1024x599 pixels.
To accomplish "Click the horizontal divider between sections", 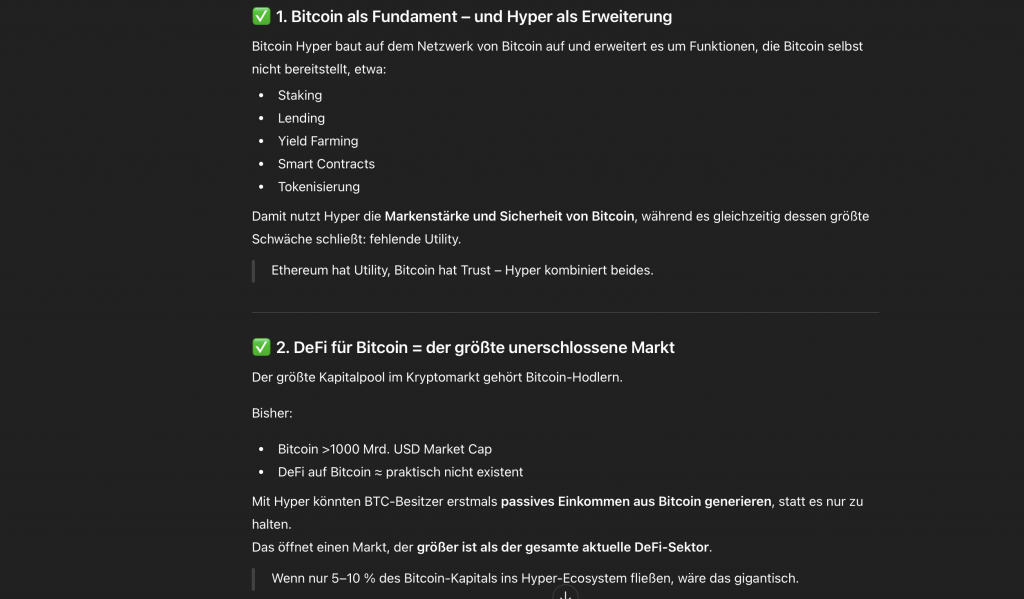I will click(x=565, y=313).
